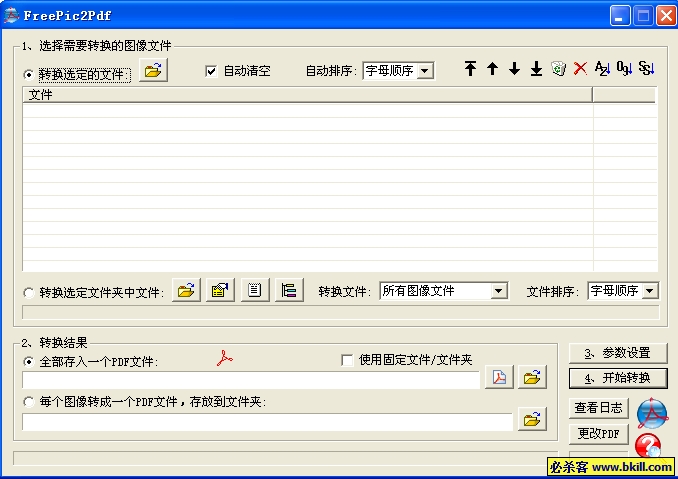Browse folder for single PDF output path

(x=532, y=377)
